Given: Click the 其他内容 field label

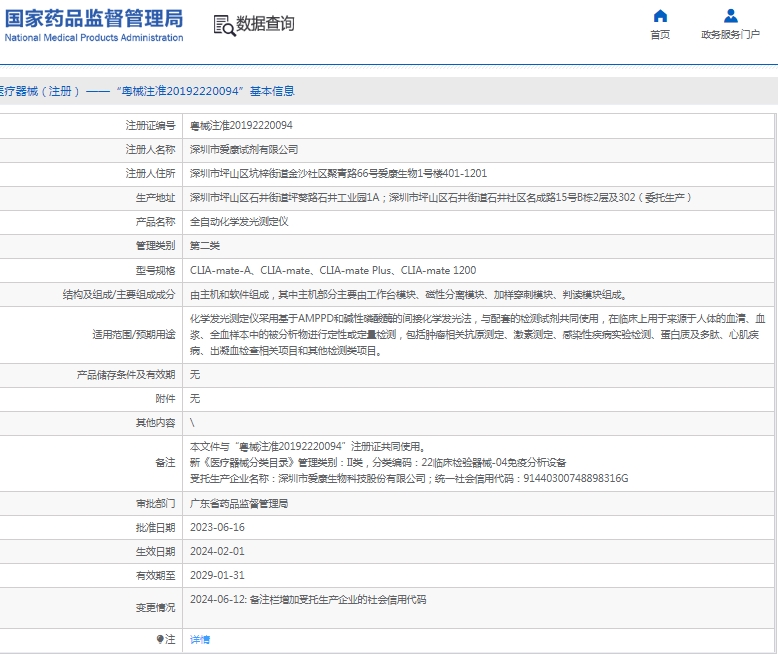Looking at the screenshot, I should 155,423.
